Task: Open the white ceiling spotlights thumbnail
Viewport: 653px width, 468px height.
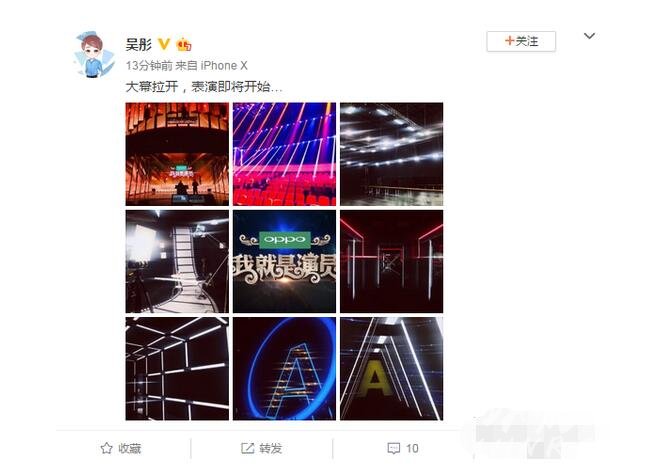Action: (x=391, y=154)
